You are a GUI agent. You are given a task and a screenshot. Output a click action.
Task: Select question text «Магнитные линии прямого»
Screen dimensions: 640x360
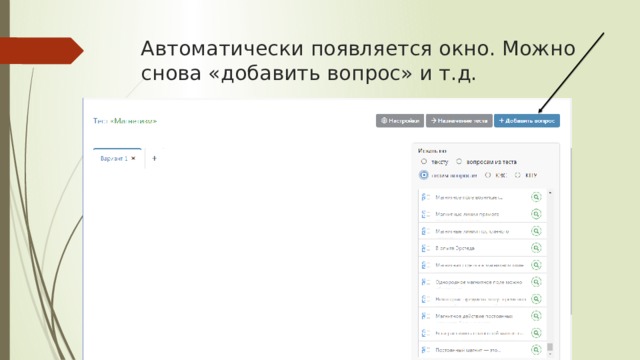tap(467, 214)
